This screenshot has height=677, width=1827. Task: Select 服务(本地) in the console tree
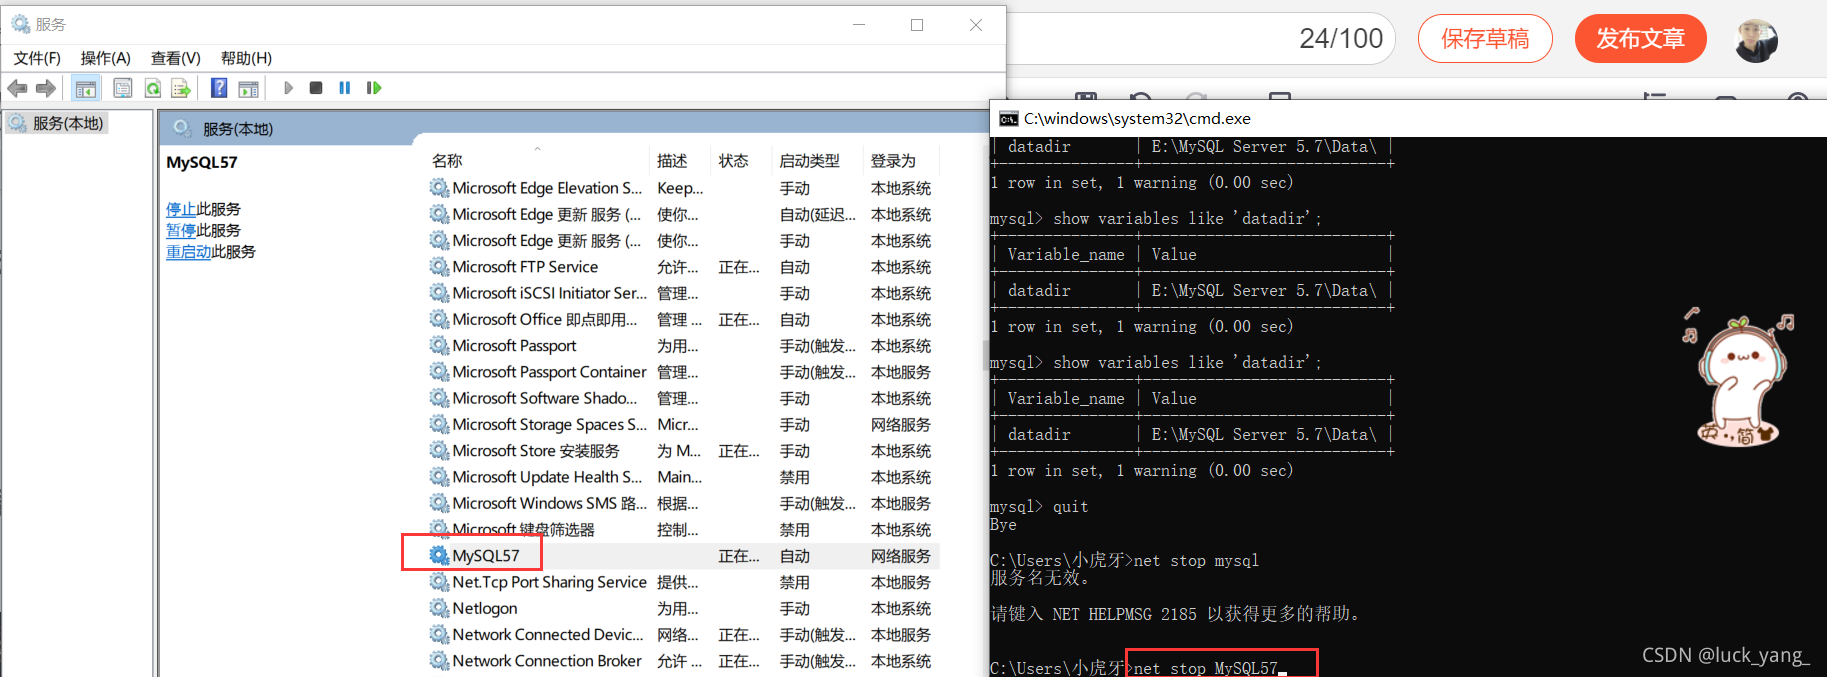coord(68,123)
